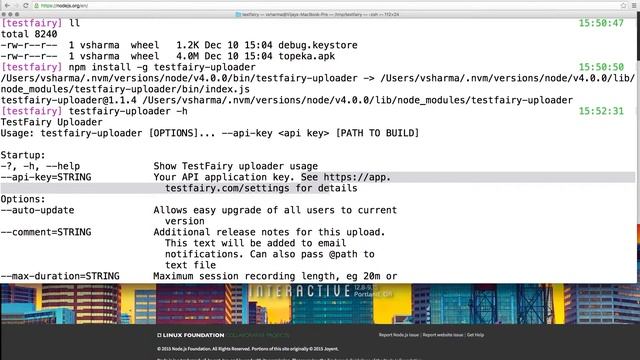Click the timestamp 15:50:47

[x=601, y=23]
